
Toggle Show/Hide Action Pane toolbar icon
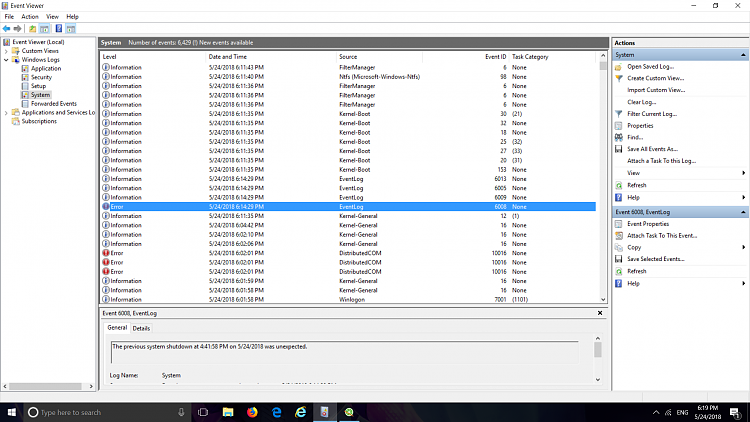tap(71, 29)
